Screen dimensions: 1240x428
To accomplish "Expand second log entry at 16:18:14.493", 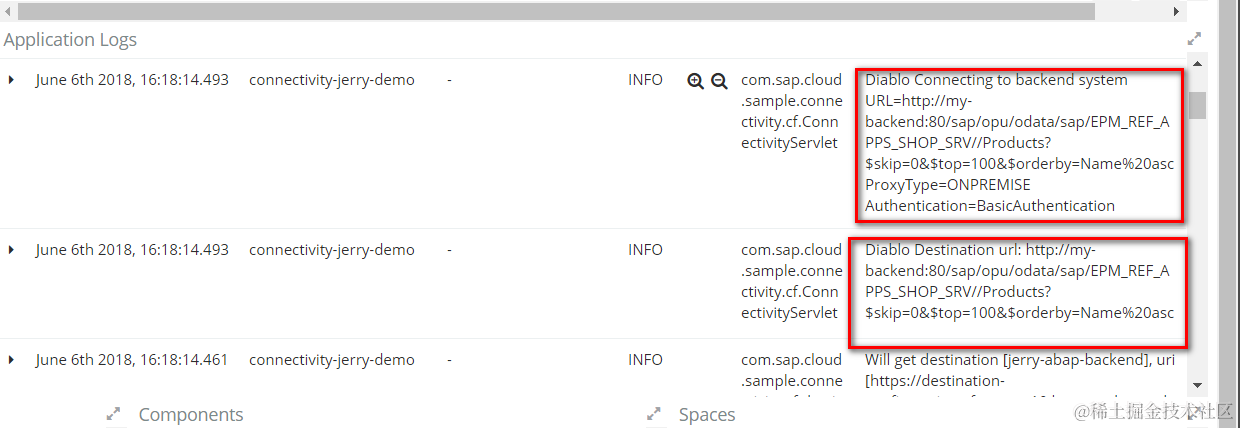I will pyautogui.click(x=11, y=250).
